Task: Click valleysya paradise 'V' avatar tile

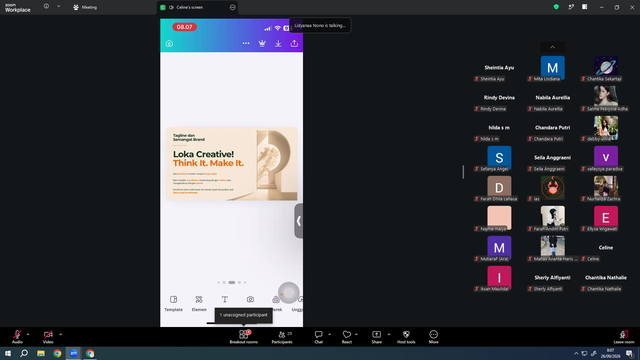Action: point(606,158)
